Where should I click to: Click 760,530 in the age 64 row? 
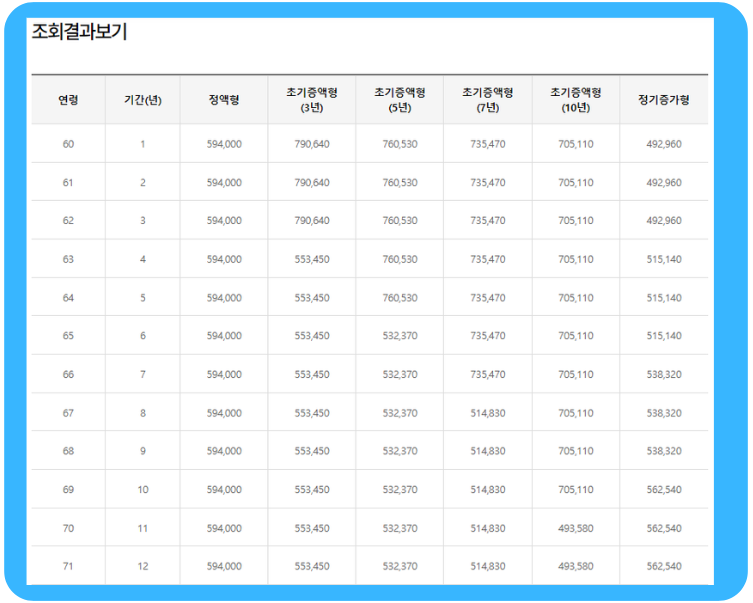pyautogui.click(x=400, y=298)
